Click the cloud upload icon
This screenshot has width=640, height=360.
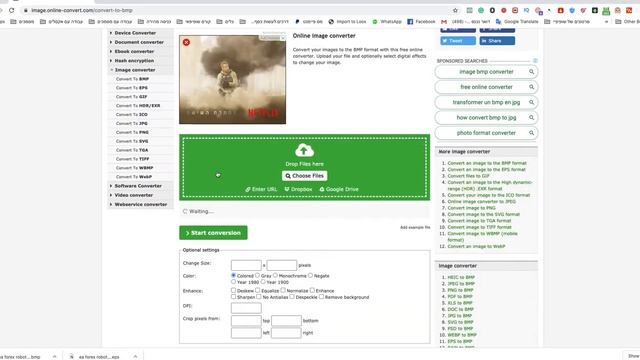(304, 150)
